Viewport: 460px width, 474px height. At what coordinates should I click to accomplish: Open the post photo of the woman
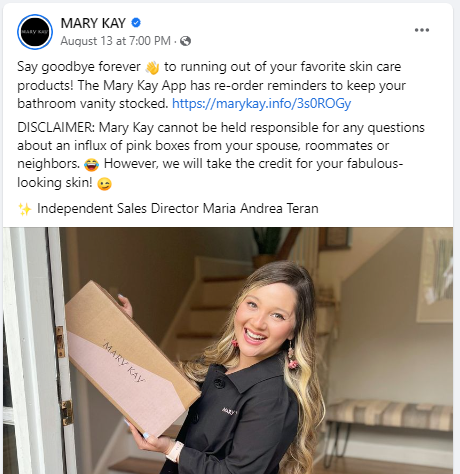228,351
